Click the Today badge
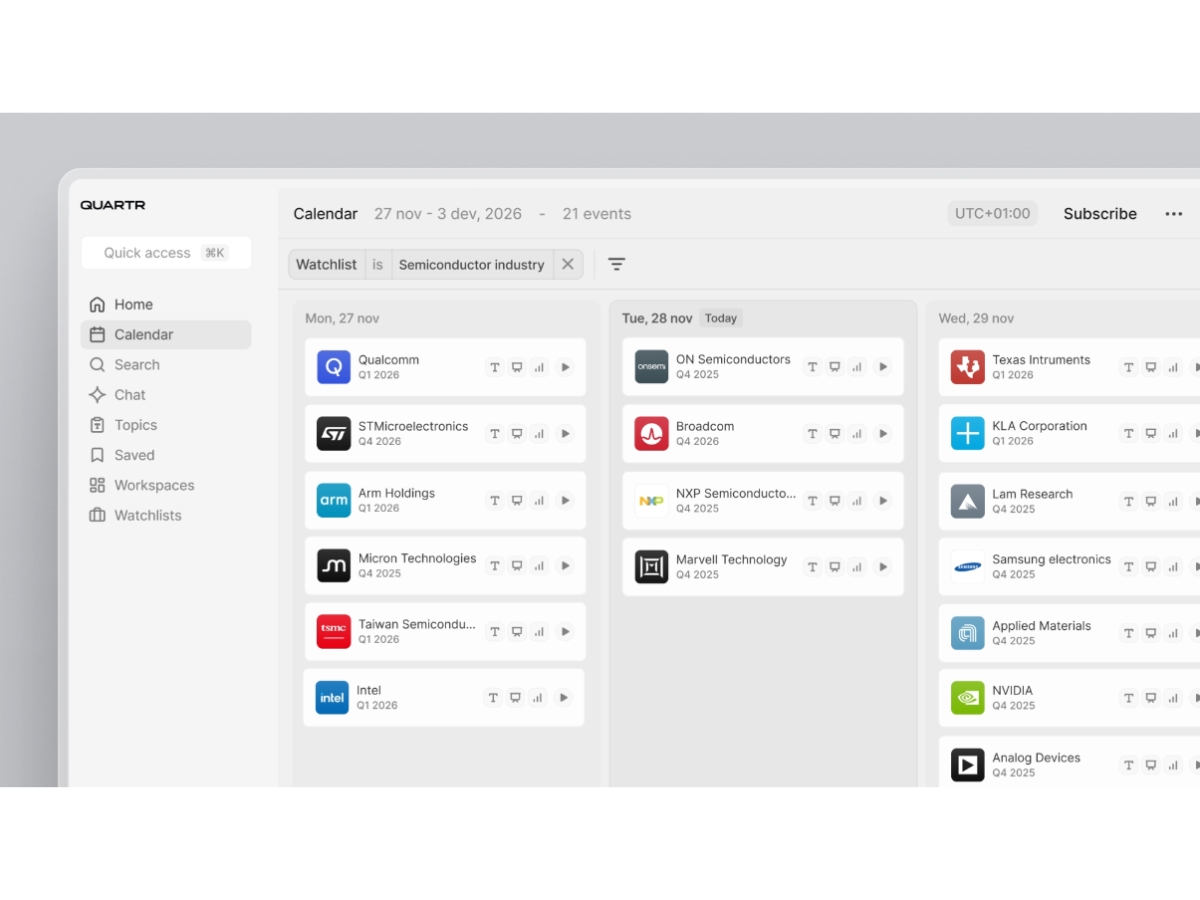Screen dimensions: 1200x900 (x=720, y=318)
